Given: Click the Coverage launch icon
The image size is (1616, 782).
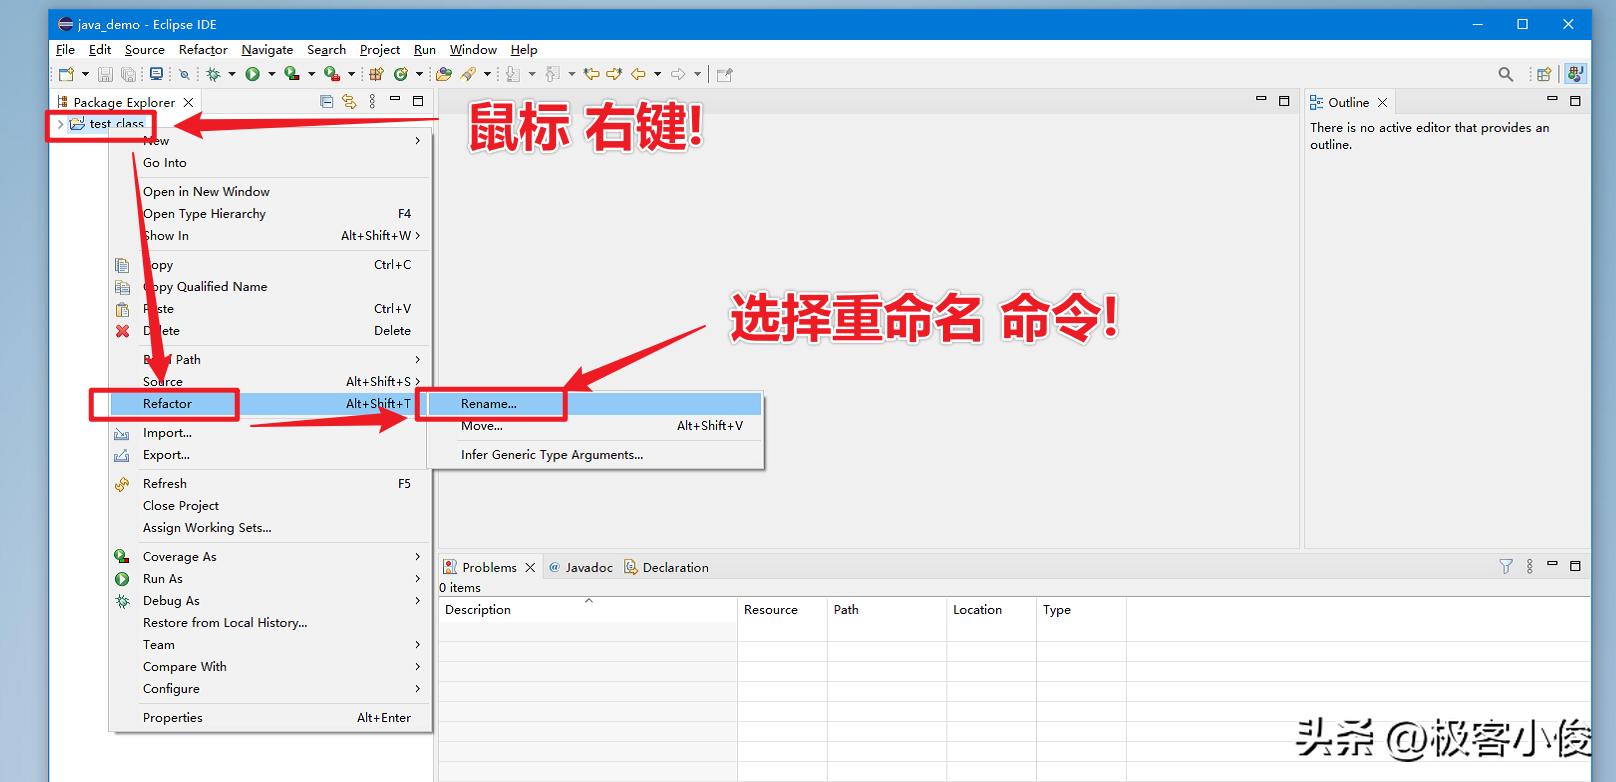Looking at the screenshot, I should [292, 74].
